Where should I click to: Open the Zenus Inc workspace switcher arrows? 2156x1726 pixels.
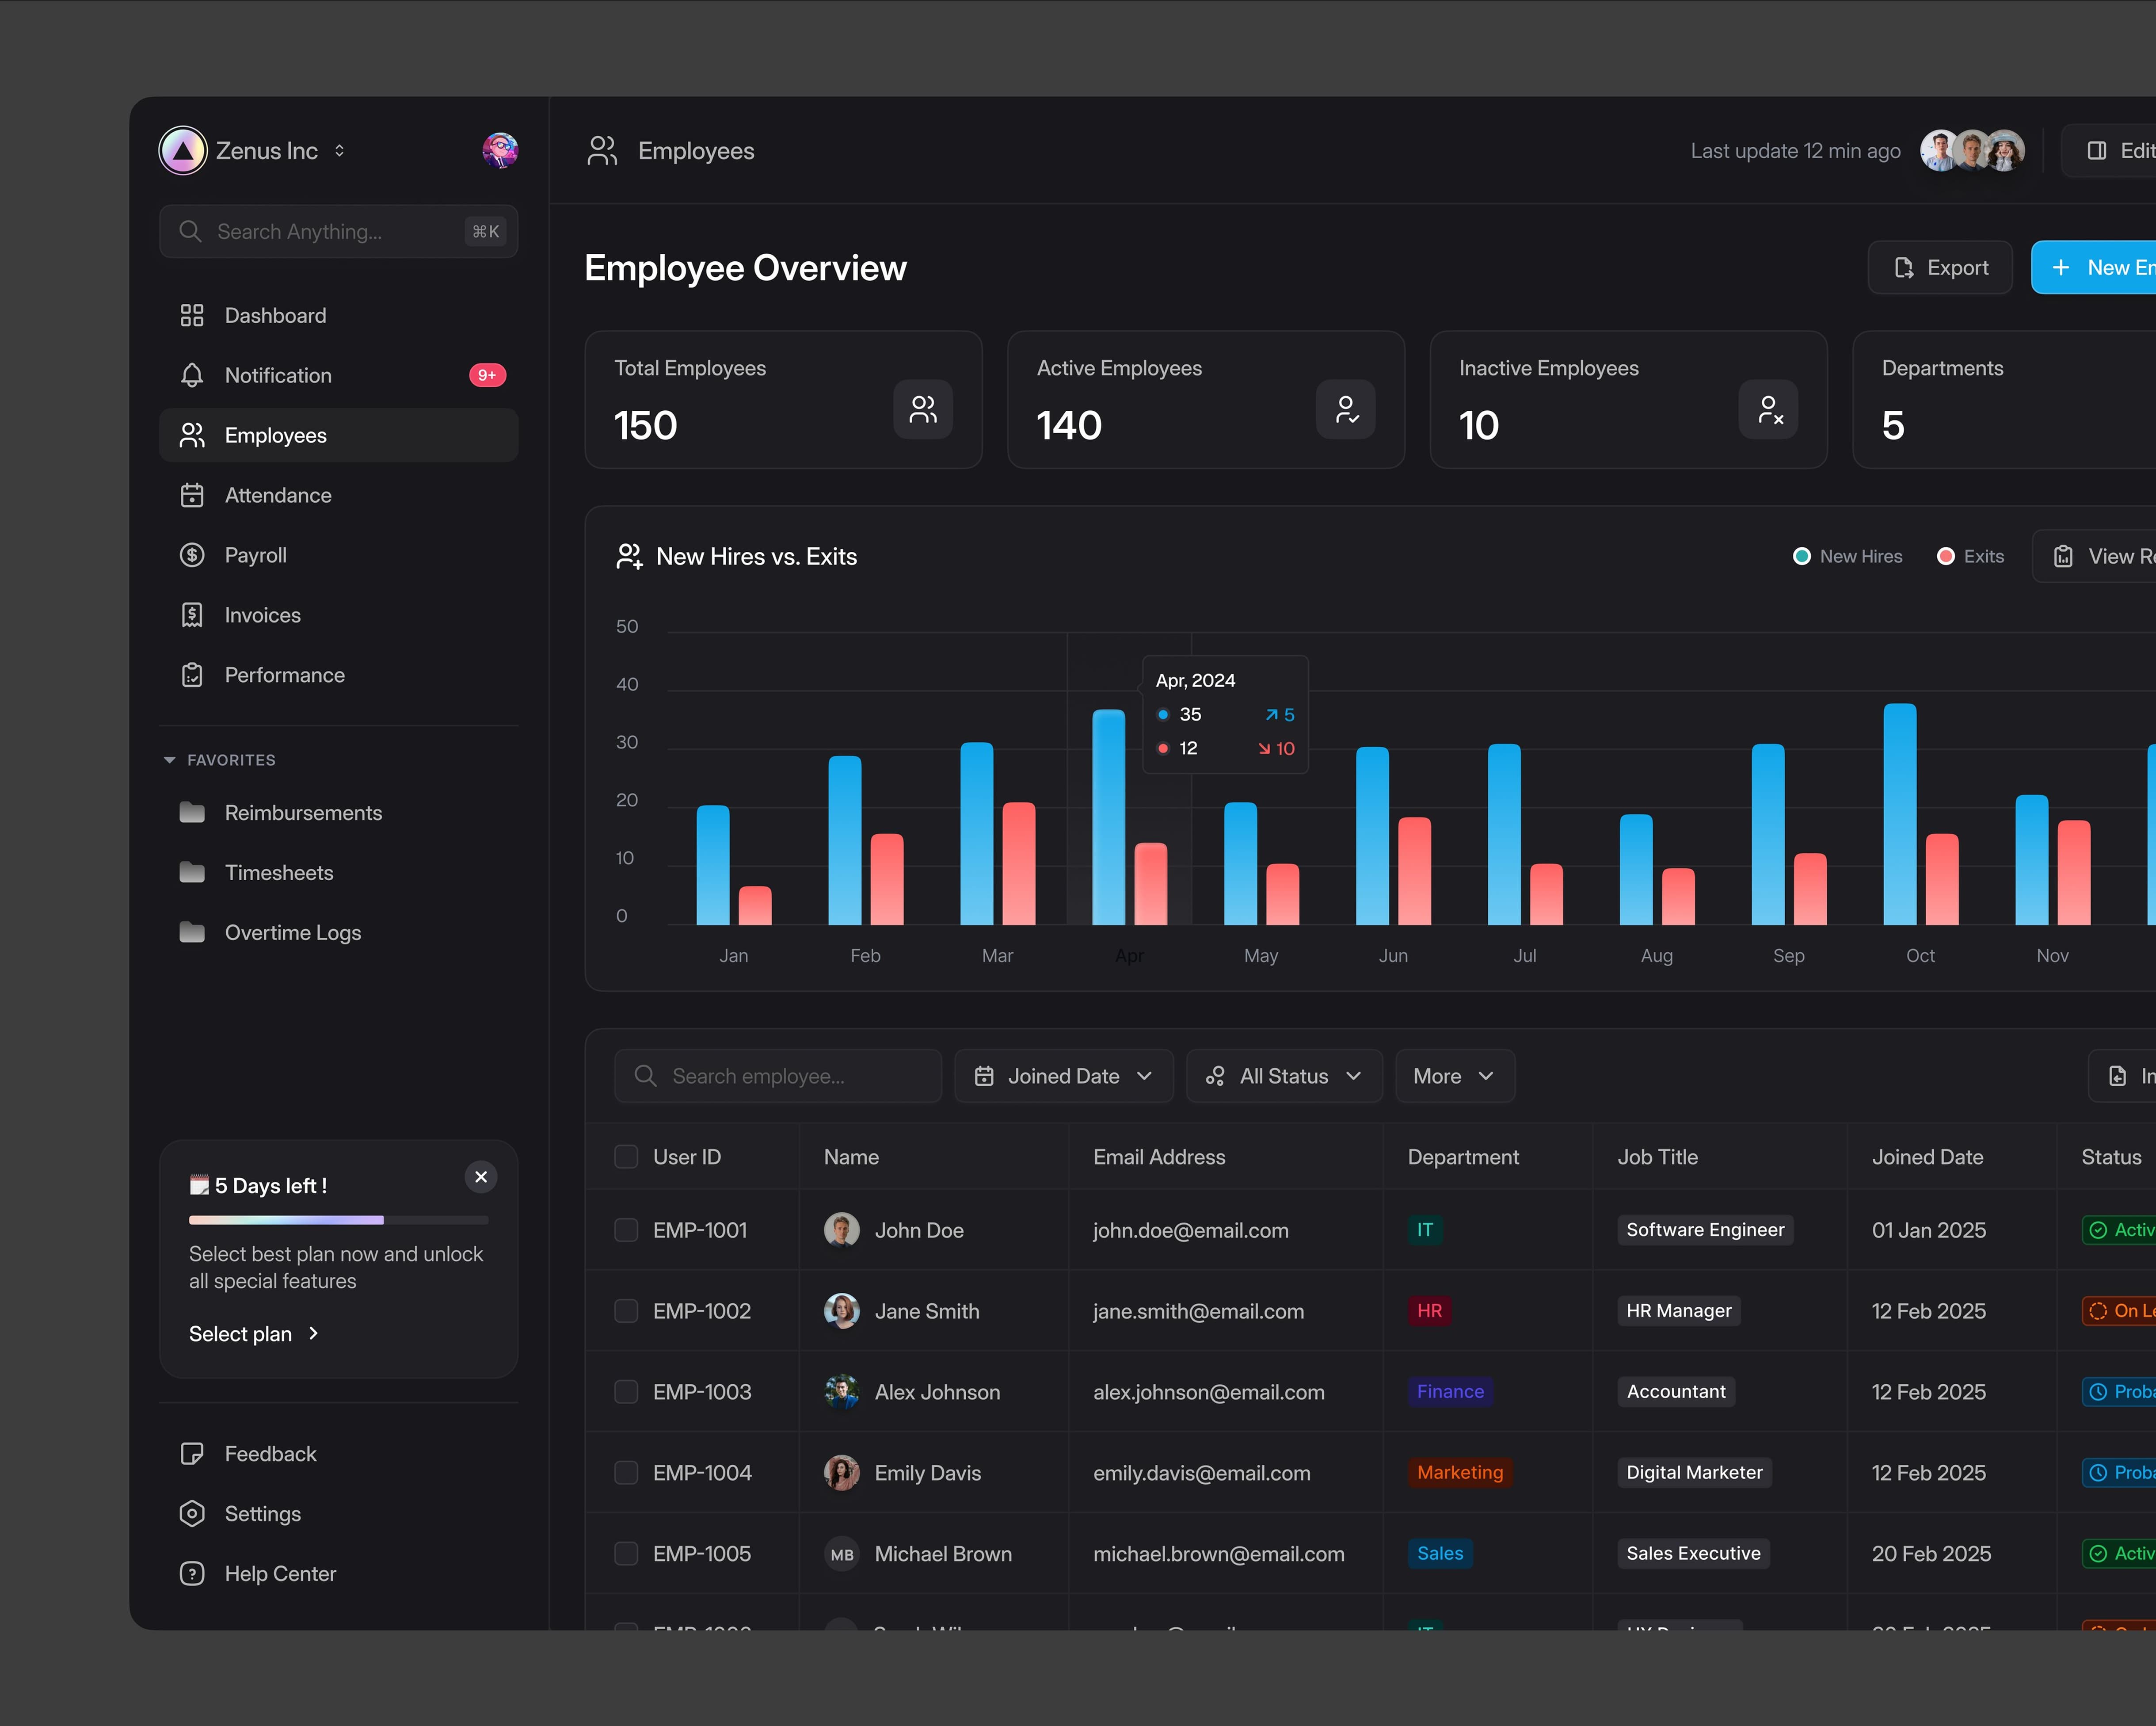pos(340,151)
